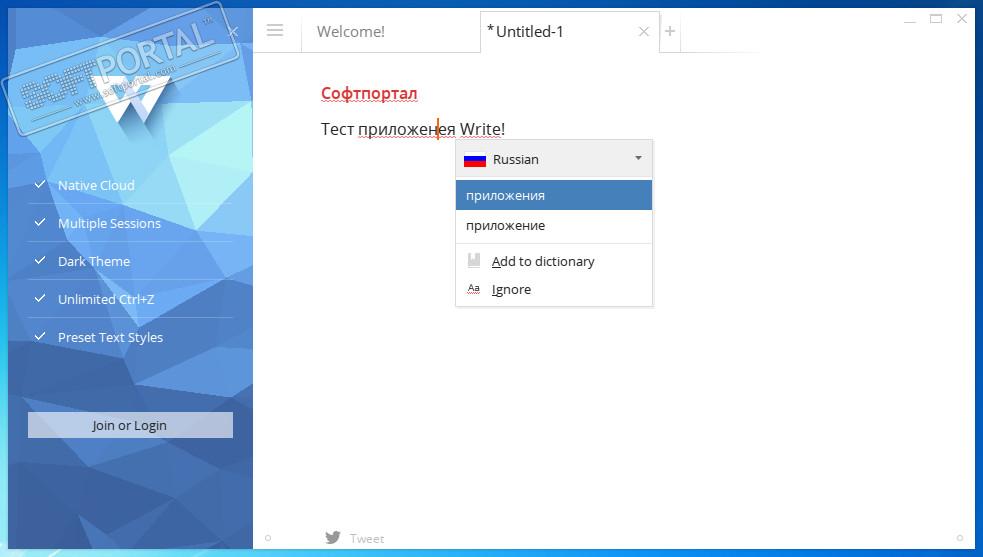The image size is (983, 557).
Task: Choose the suggestion приложение
Action: [x=554, y=225]
